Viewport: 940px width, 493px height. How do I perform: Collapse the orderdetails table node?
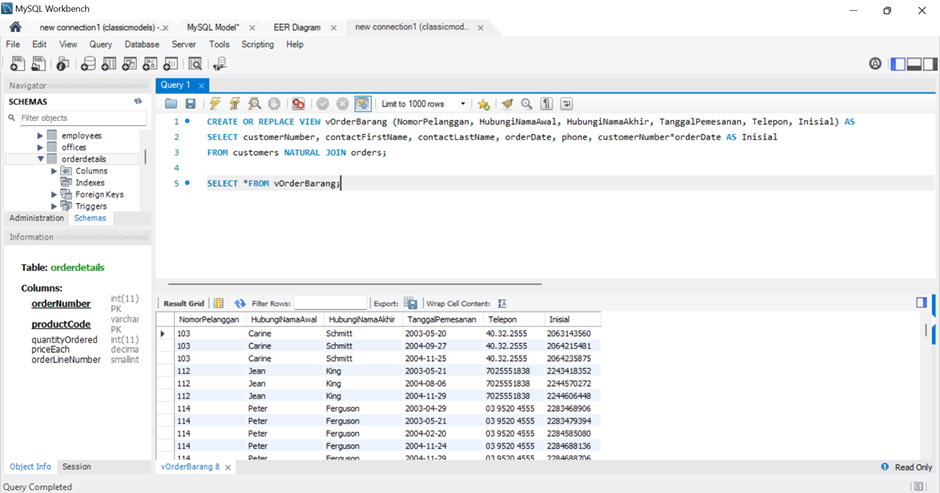click(40, 159)
